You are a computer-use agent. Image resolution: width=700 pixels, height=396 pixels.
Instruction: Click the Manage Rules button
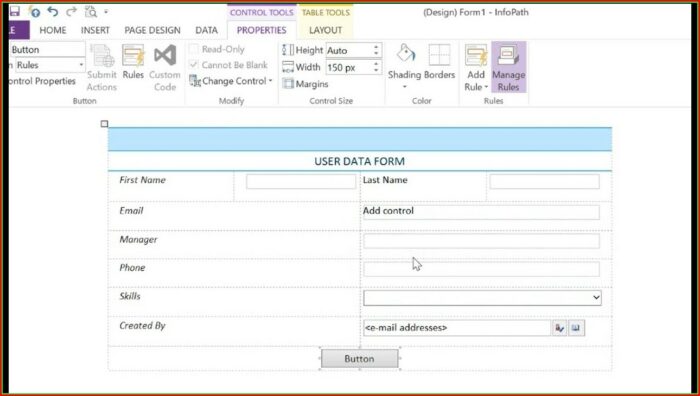point(508,68)
